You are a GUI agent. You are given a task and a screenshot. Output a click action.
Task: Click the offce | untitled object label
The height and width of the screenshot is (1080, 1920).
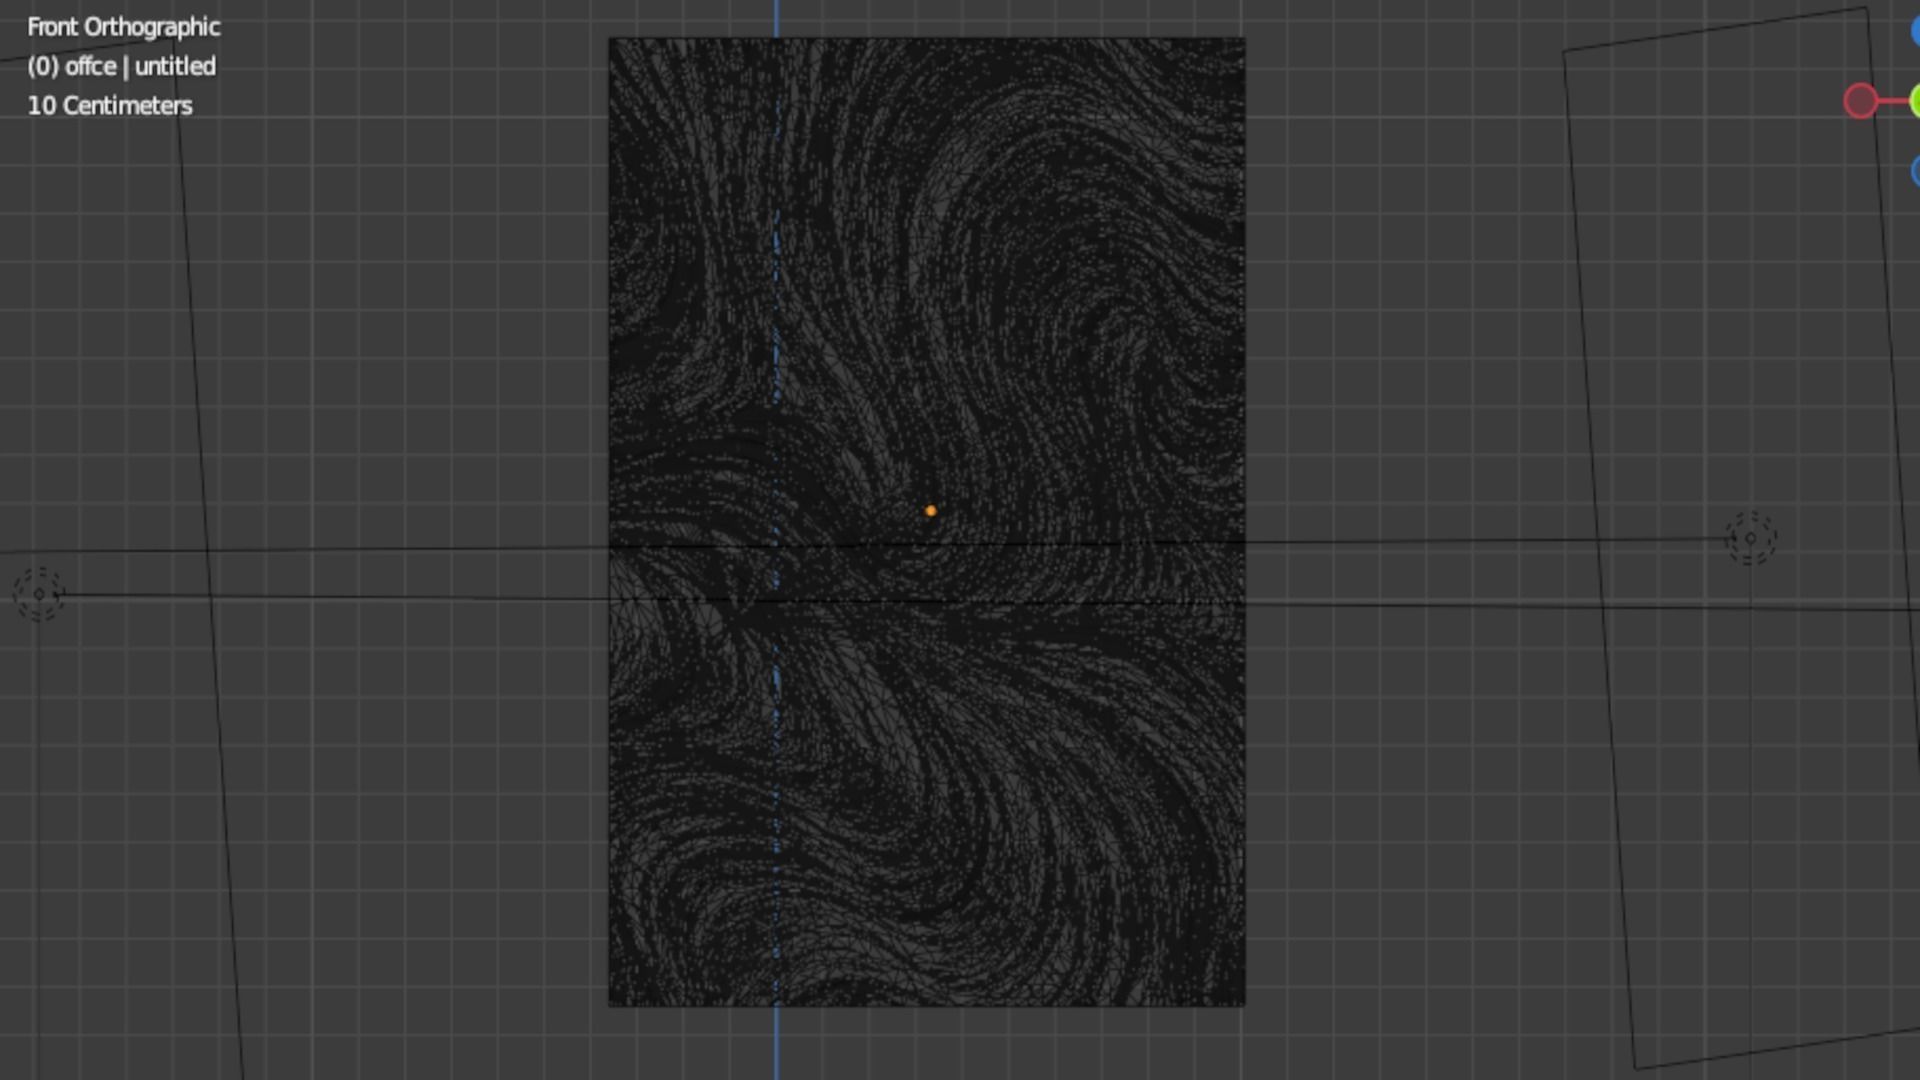[121, 66]
